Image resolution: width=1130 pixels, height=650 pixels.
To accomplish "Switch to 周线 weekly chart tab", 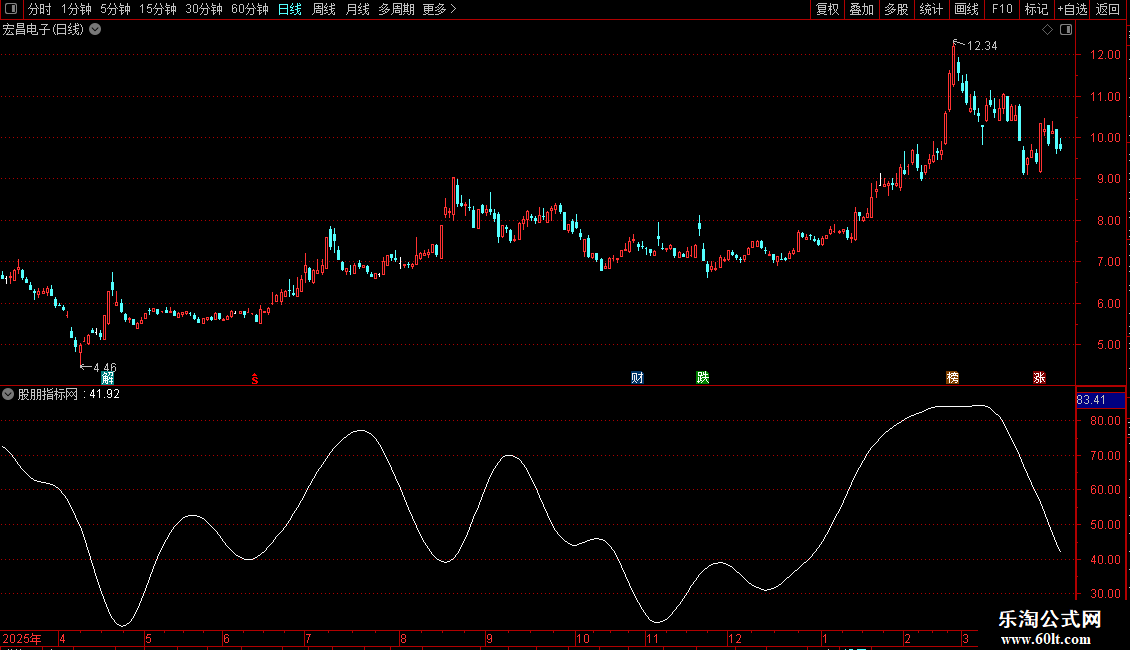I will pos(323,9).
